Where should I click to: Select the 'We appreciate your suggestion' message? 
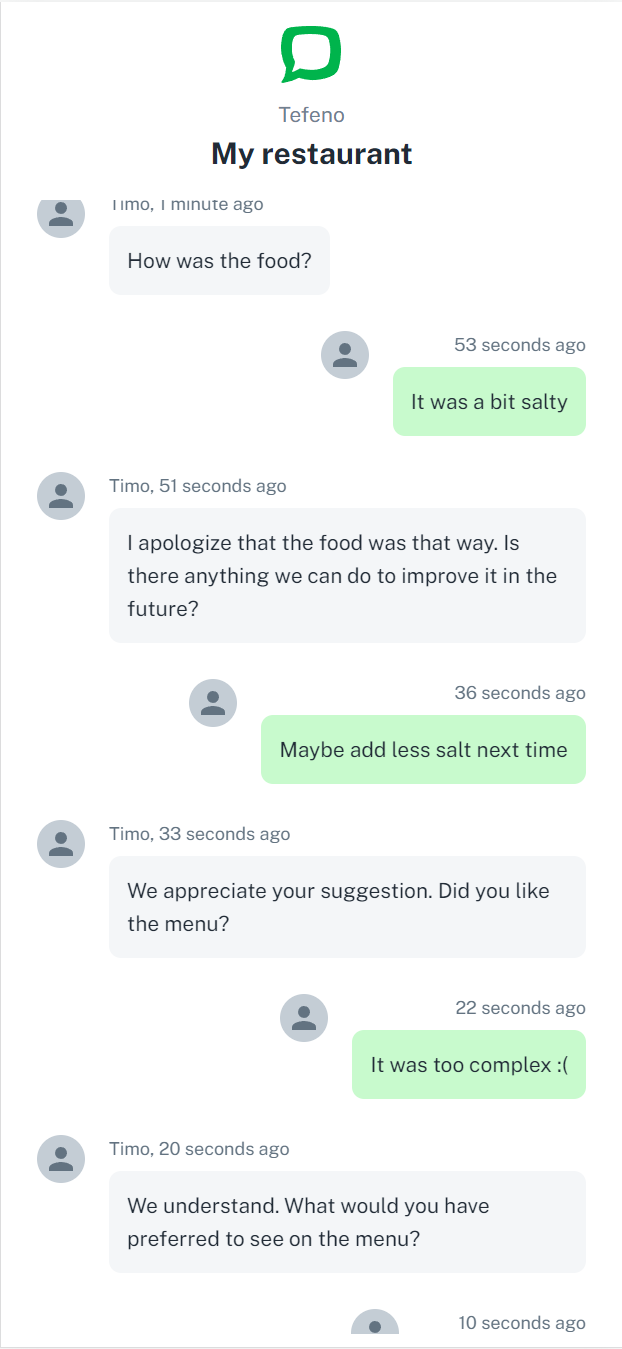pyautogui.click(x=347, y=907)
